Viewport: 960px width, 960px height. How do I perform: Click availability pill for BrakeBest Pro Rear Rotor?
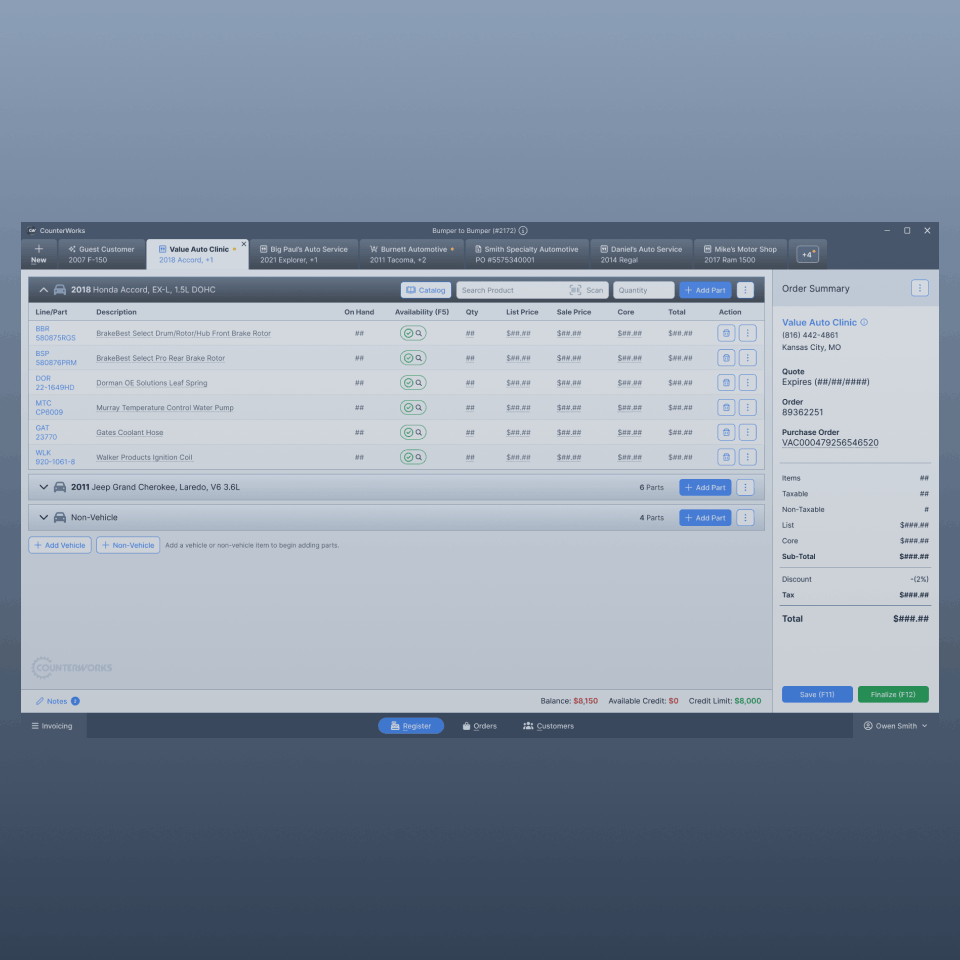click(x=413, y=358)
